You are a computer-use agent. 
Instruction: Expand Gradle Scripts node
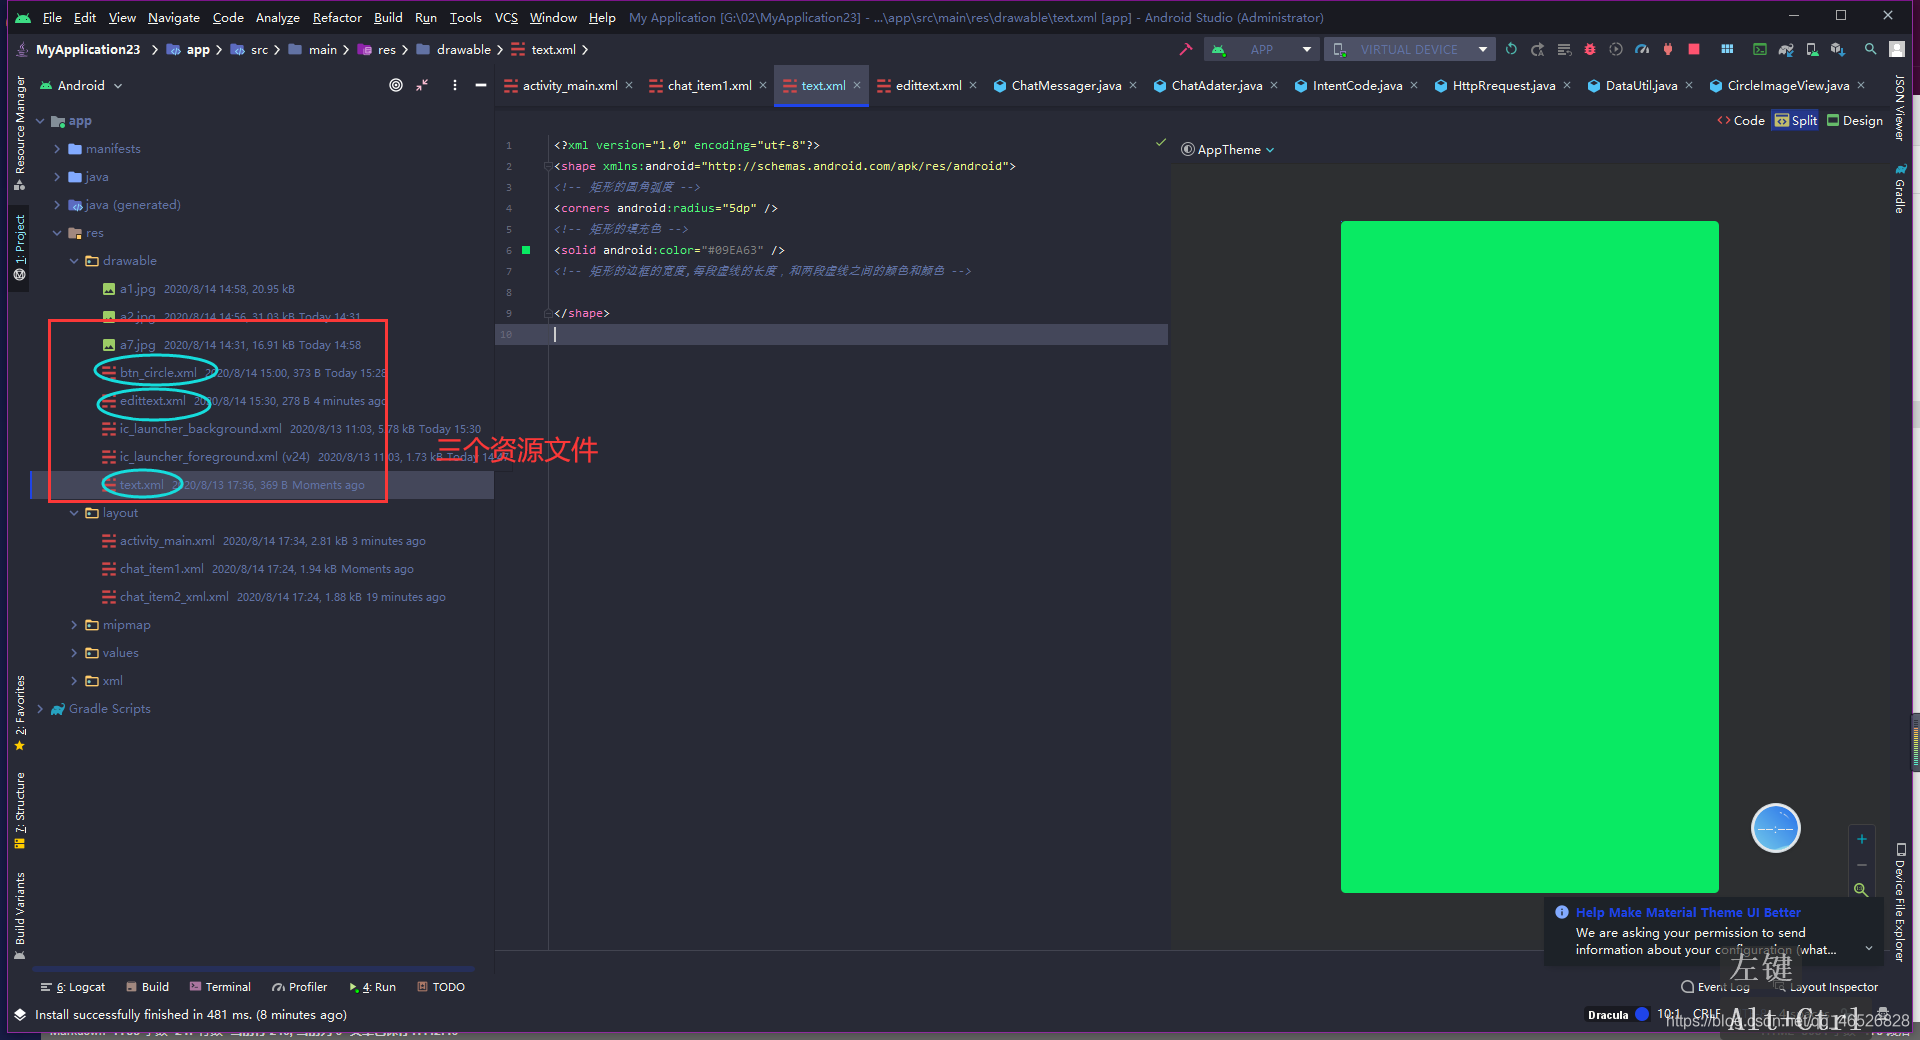pos(40,709)
